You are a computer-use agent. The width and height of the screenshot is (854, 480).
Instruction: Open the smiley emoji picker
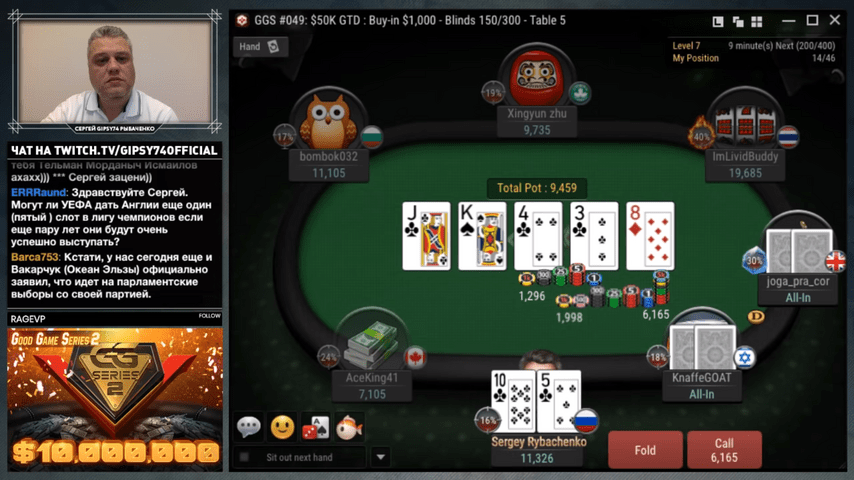282,427
